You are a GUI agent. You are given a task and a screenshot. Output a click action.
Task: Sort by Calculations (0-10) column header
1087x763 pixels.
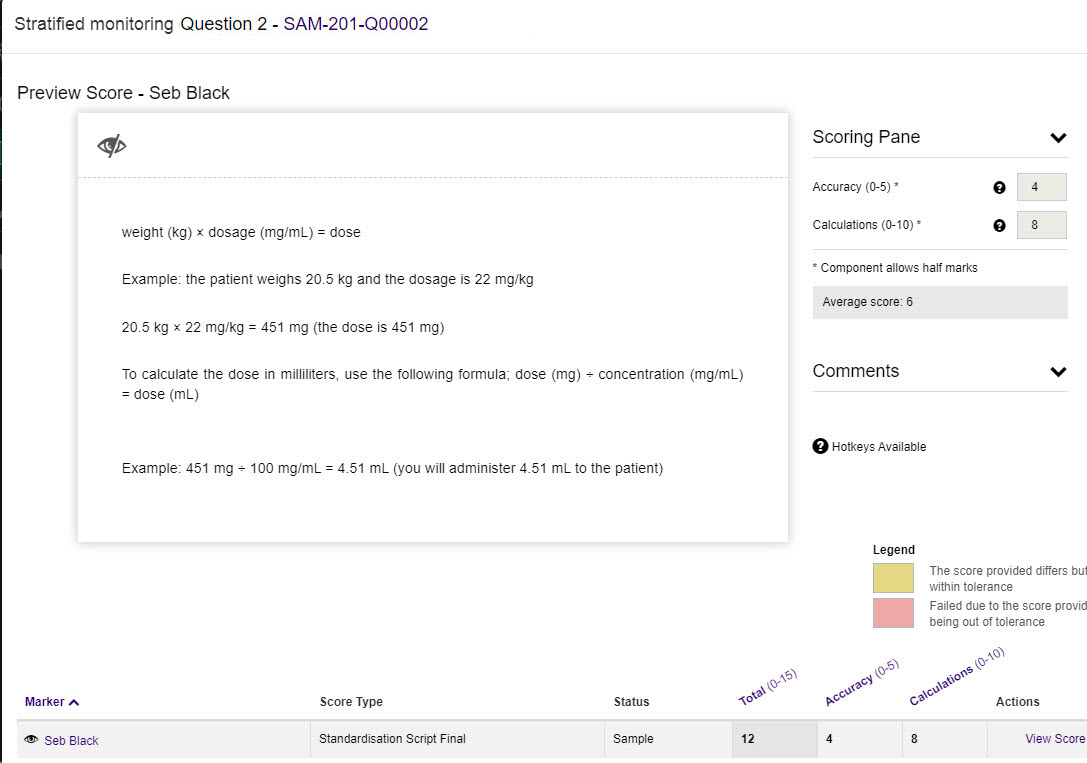point(956,677)
